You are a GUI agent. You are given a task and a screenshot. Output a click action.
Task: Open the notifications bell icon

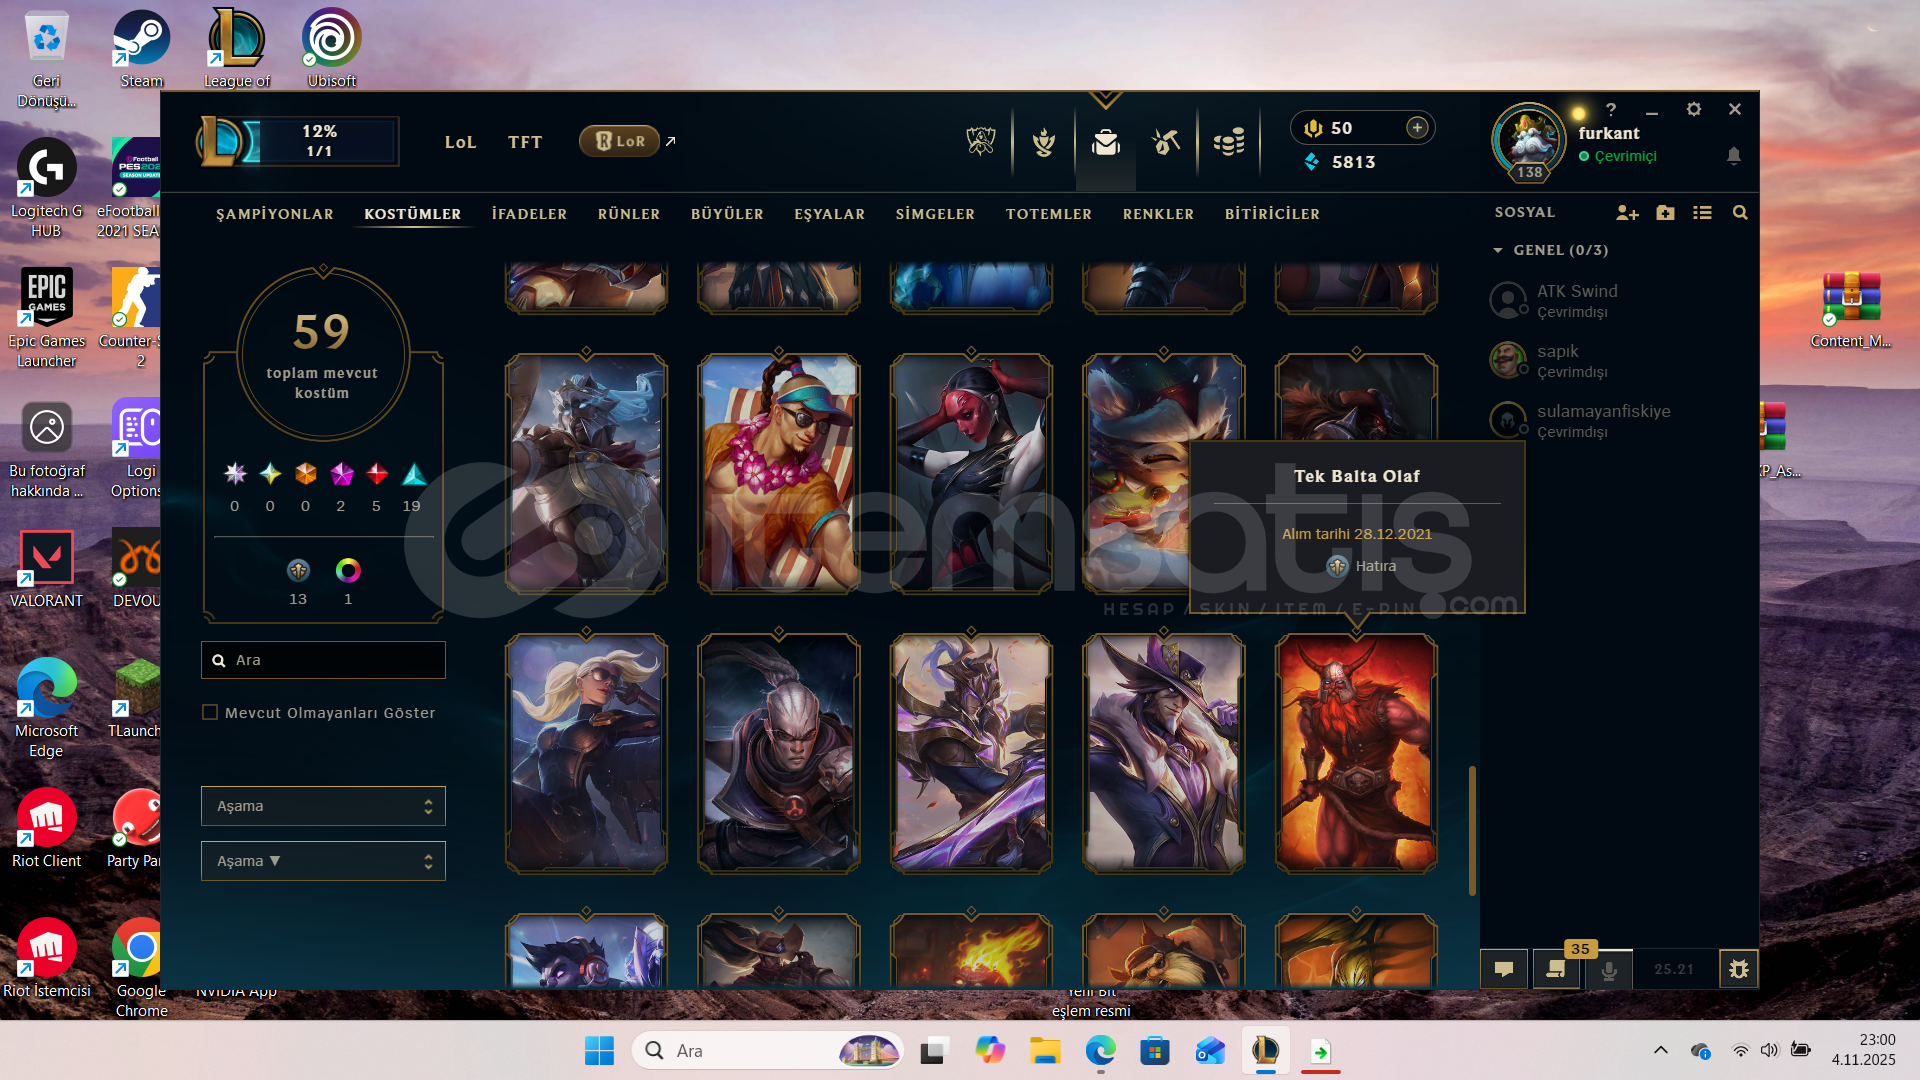pyautogui.click(x=1734, y=156)
